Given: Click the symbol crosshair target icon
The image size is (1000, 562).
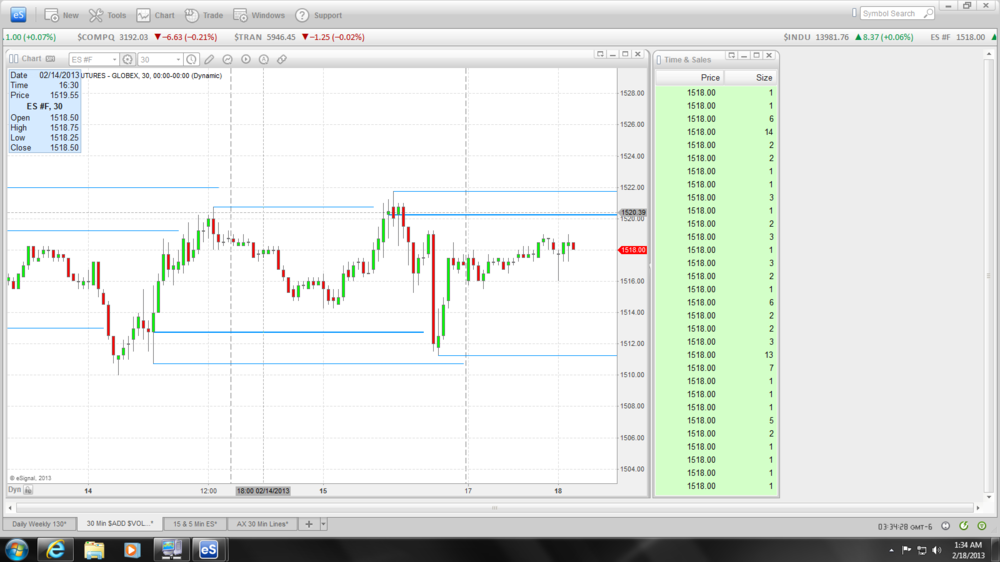Looking at the screenshot, I should (x=128, y=59).
